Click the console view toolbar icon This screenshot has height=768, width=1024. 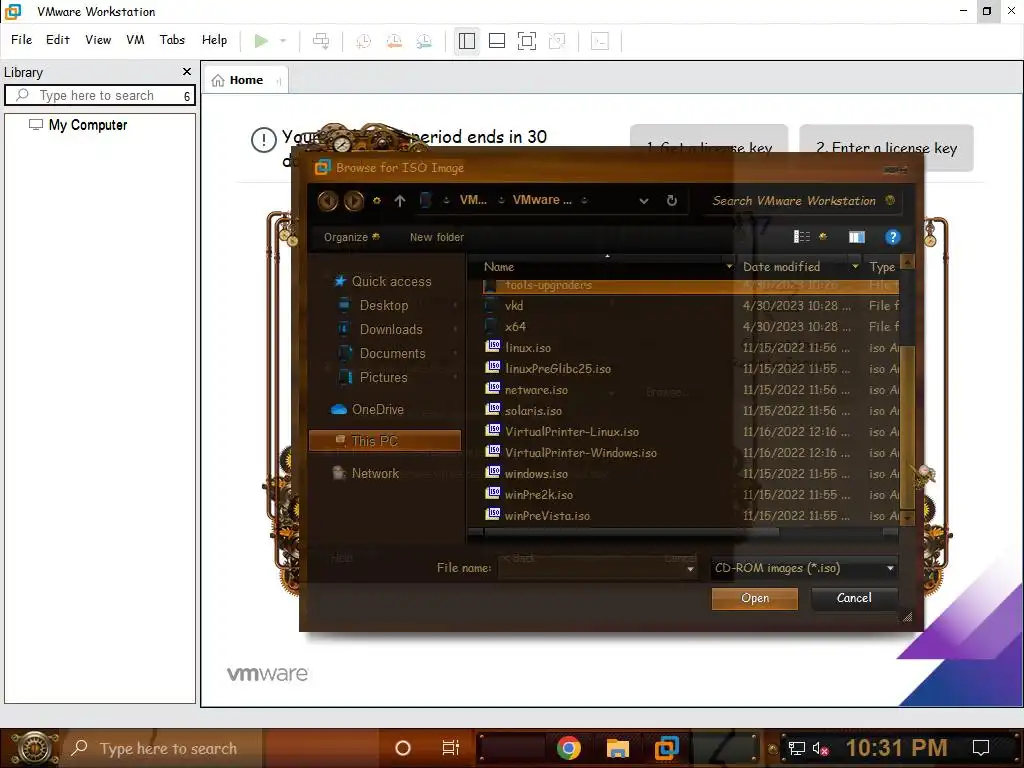click(x=600, y=41)
